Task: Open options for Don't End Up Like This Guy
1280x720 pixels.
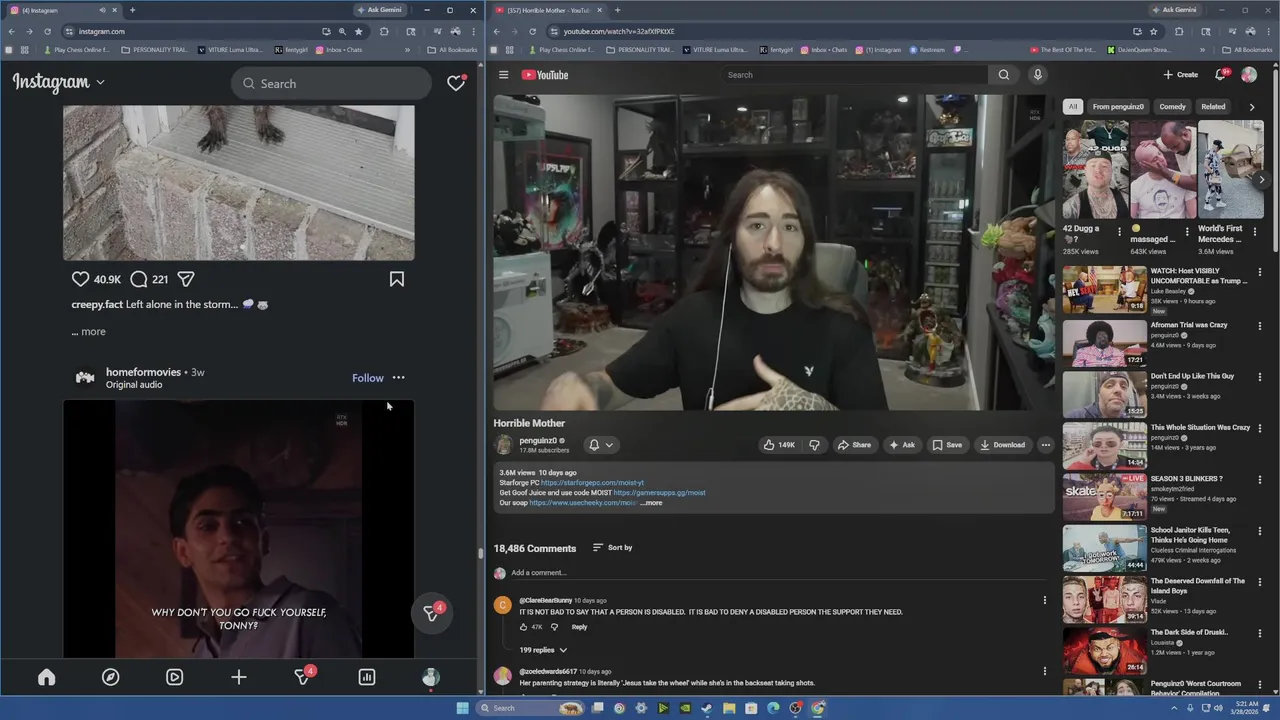Action: 1260,377
